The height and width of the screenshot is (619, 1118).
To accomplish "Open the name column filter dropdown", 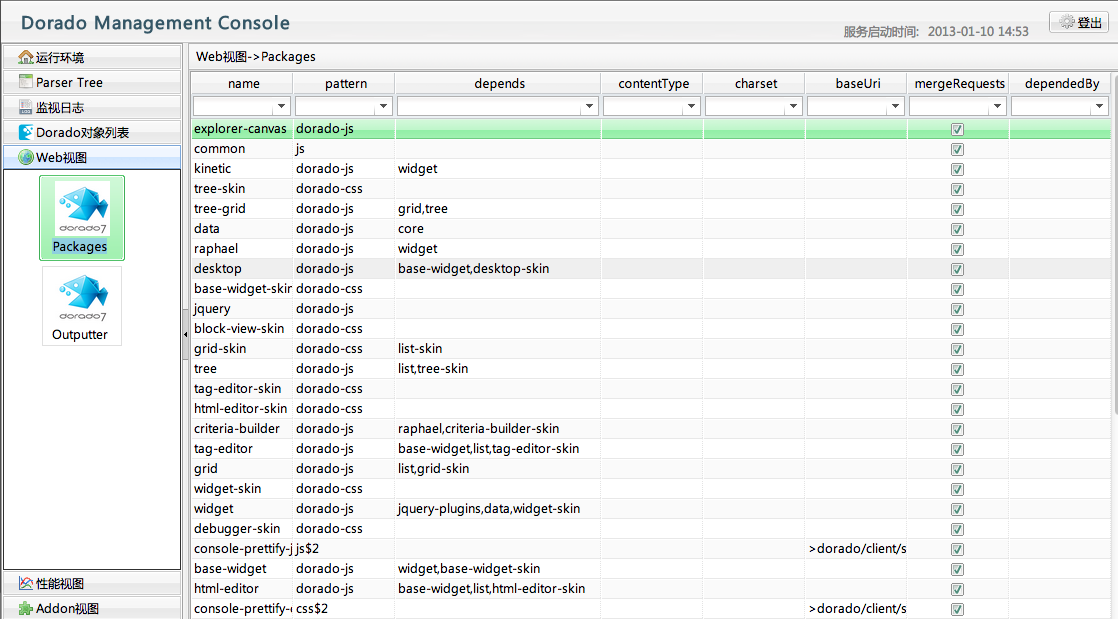I will point(281,106).
